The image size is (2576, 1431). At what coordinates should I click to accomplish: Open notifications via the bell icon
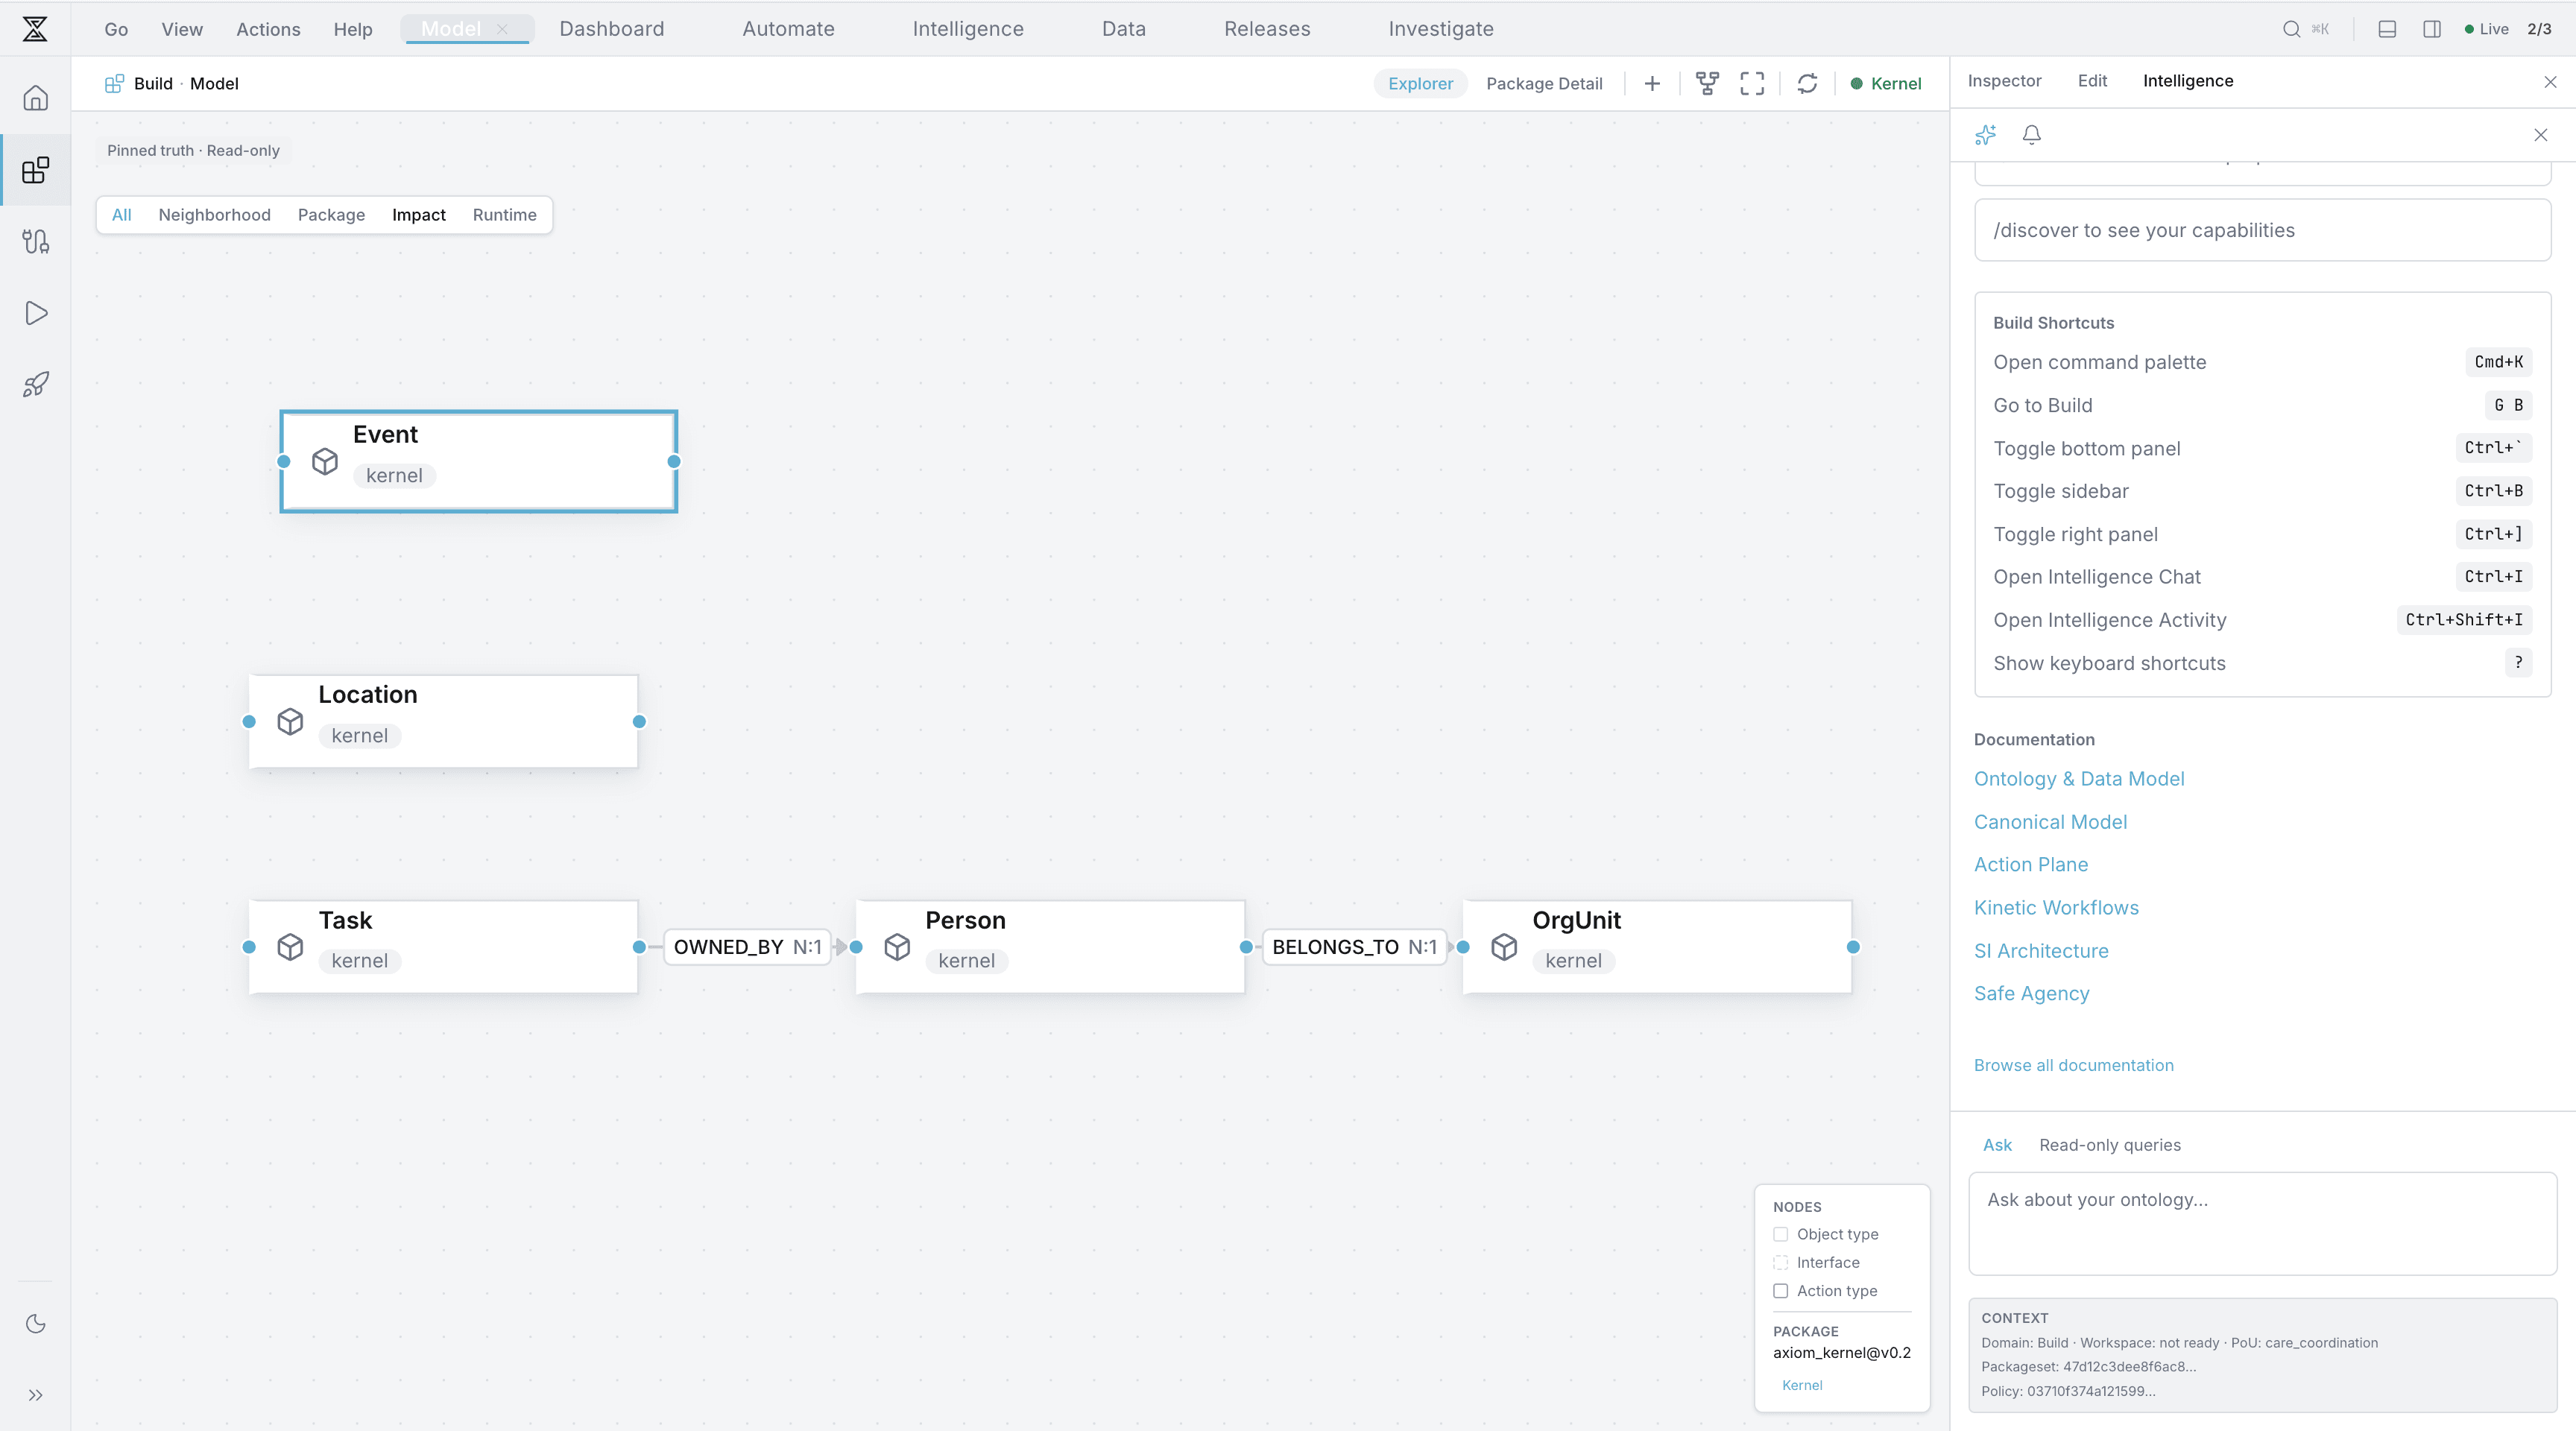tap(2032, 134)
